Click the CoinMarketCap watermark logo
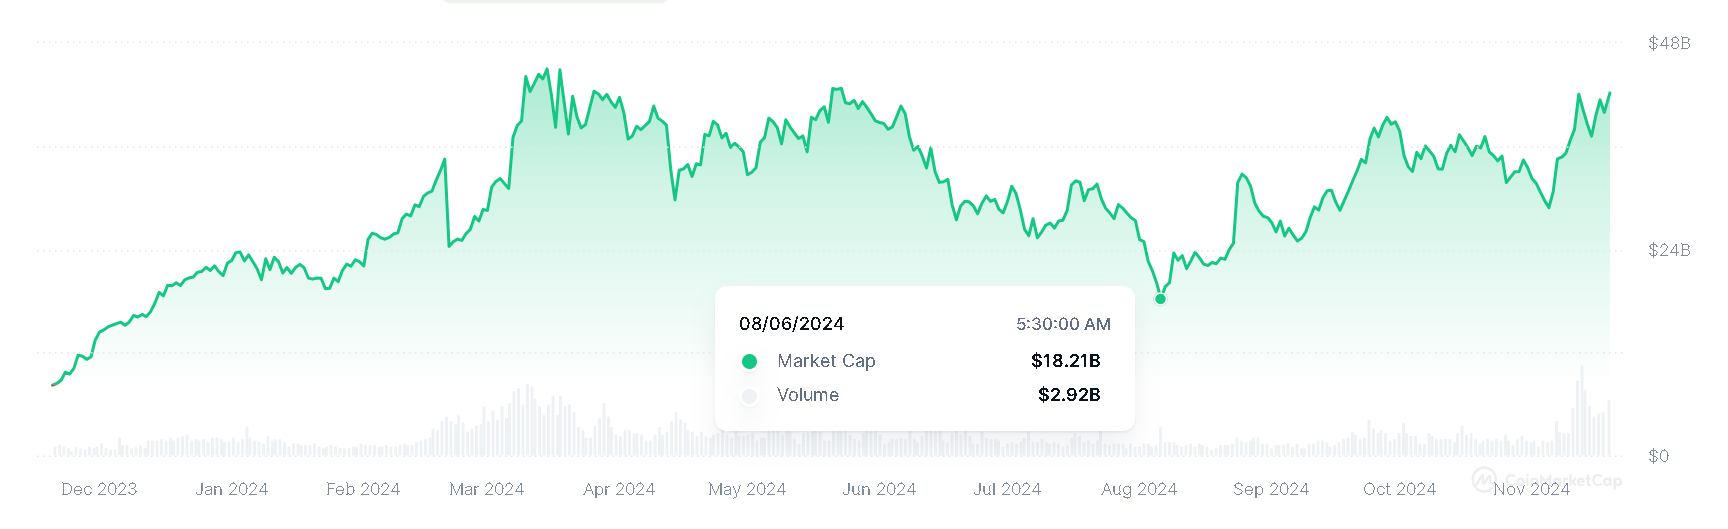 click(x=1486, y=480)
